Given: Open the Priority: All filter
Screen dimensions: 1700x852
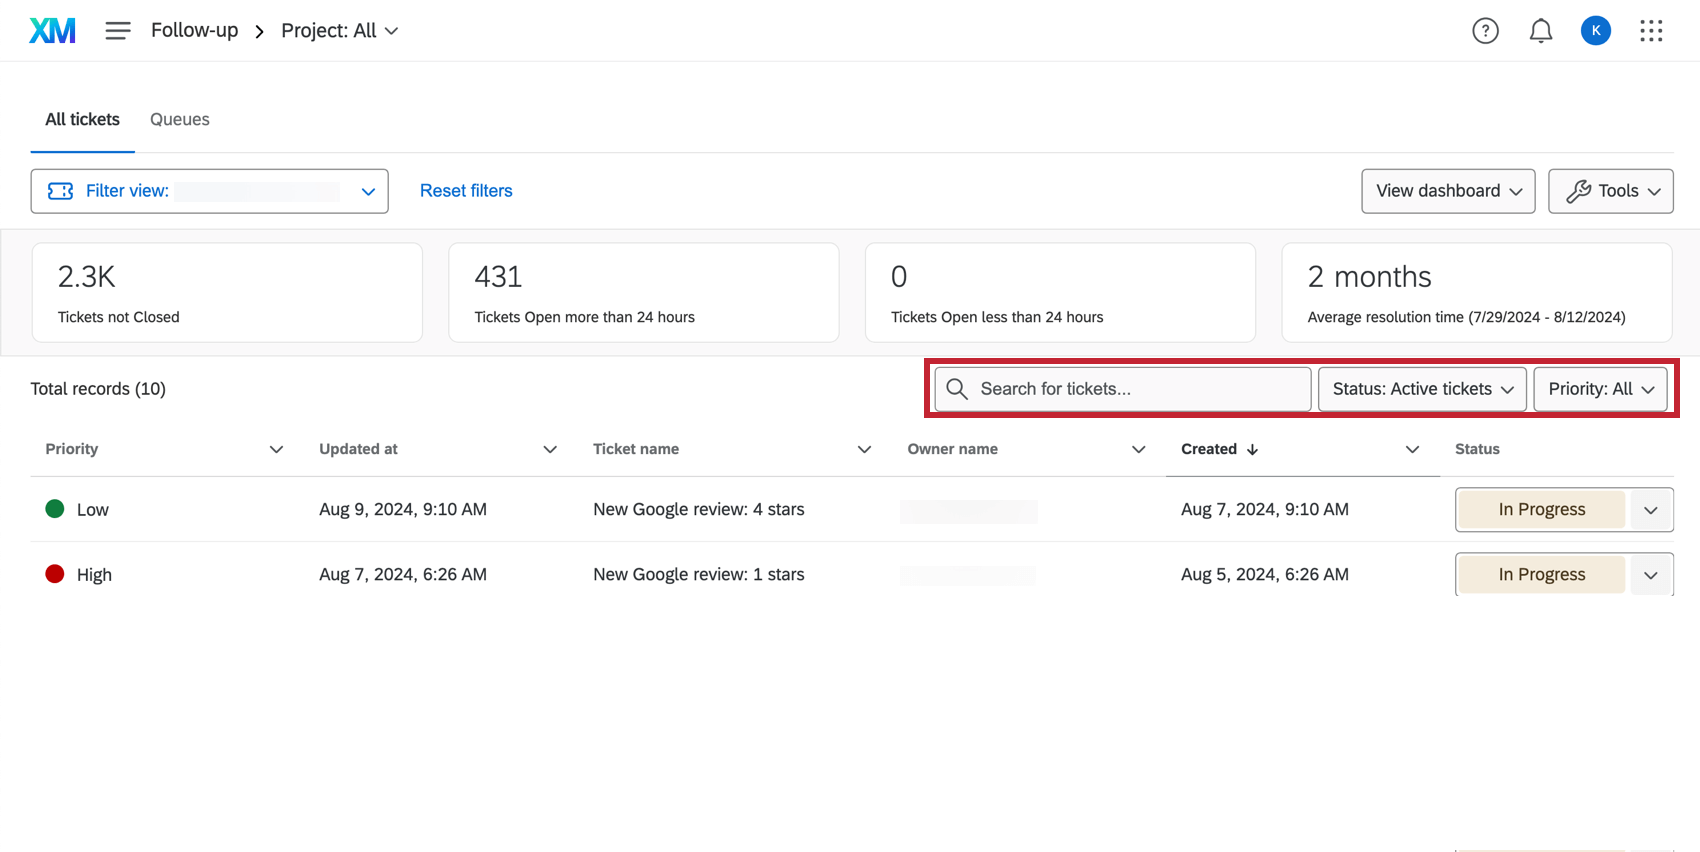Looking at the screenshot, I should [1600, 389].
